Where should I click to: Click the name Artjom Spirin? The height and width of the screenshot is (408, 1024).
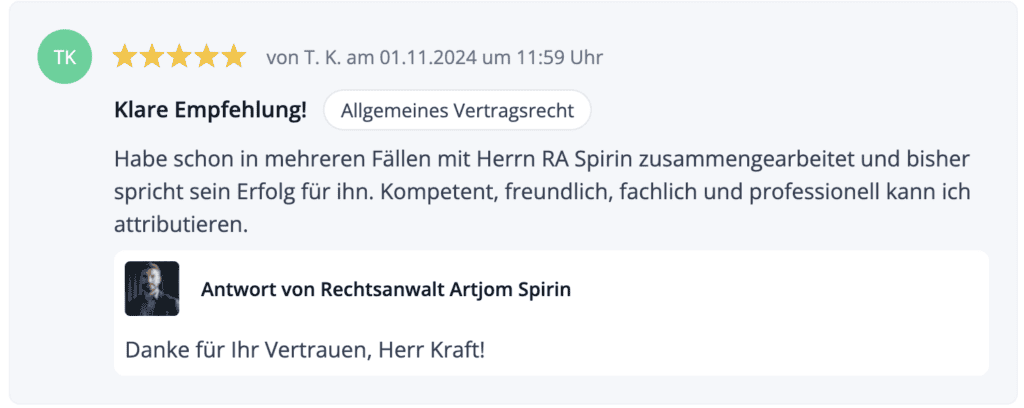510,289
